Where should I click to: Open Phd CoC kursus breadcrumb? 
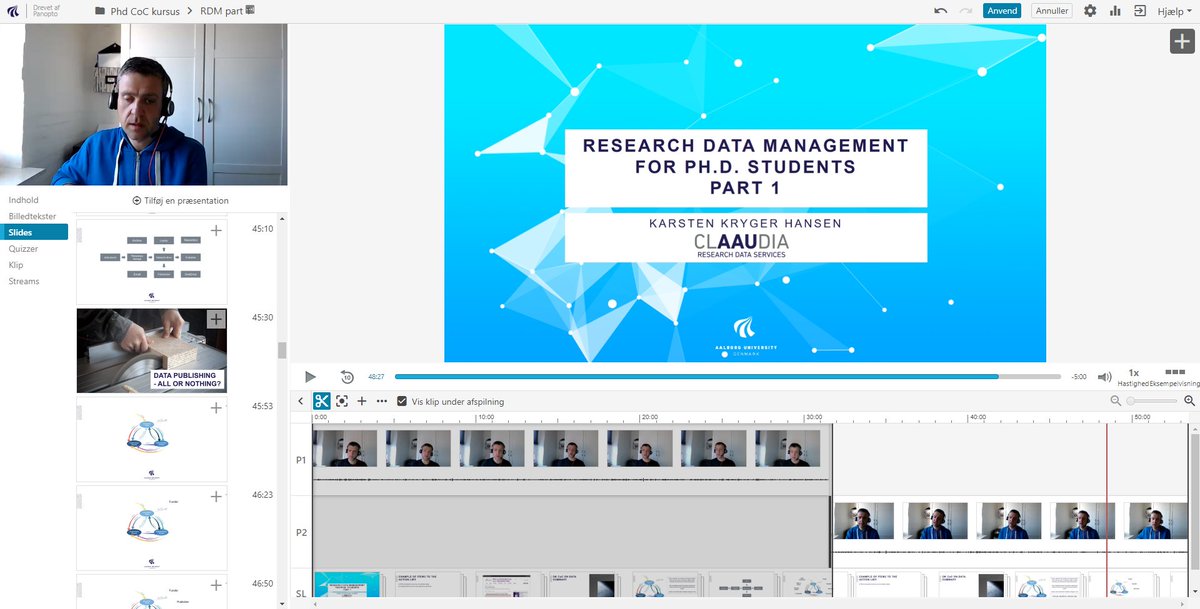[143, 10]
